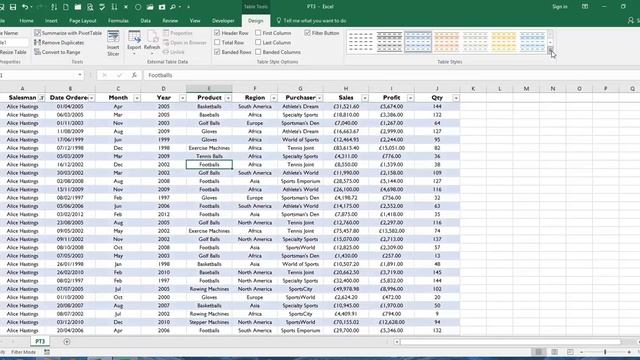This screenshot has width=640, height=360.
Task: Apply the orange banded table style
Action: click(x=447, y=42)
